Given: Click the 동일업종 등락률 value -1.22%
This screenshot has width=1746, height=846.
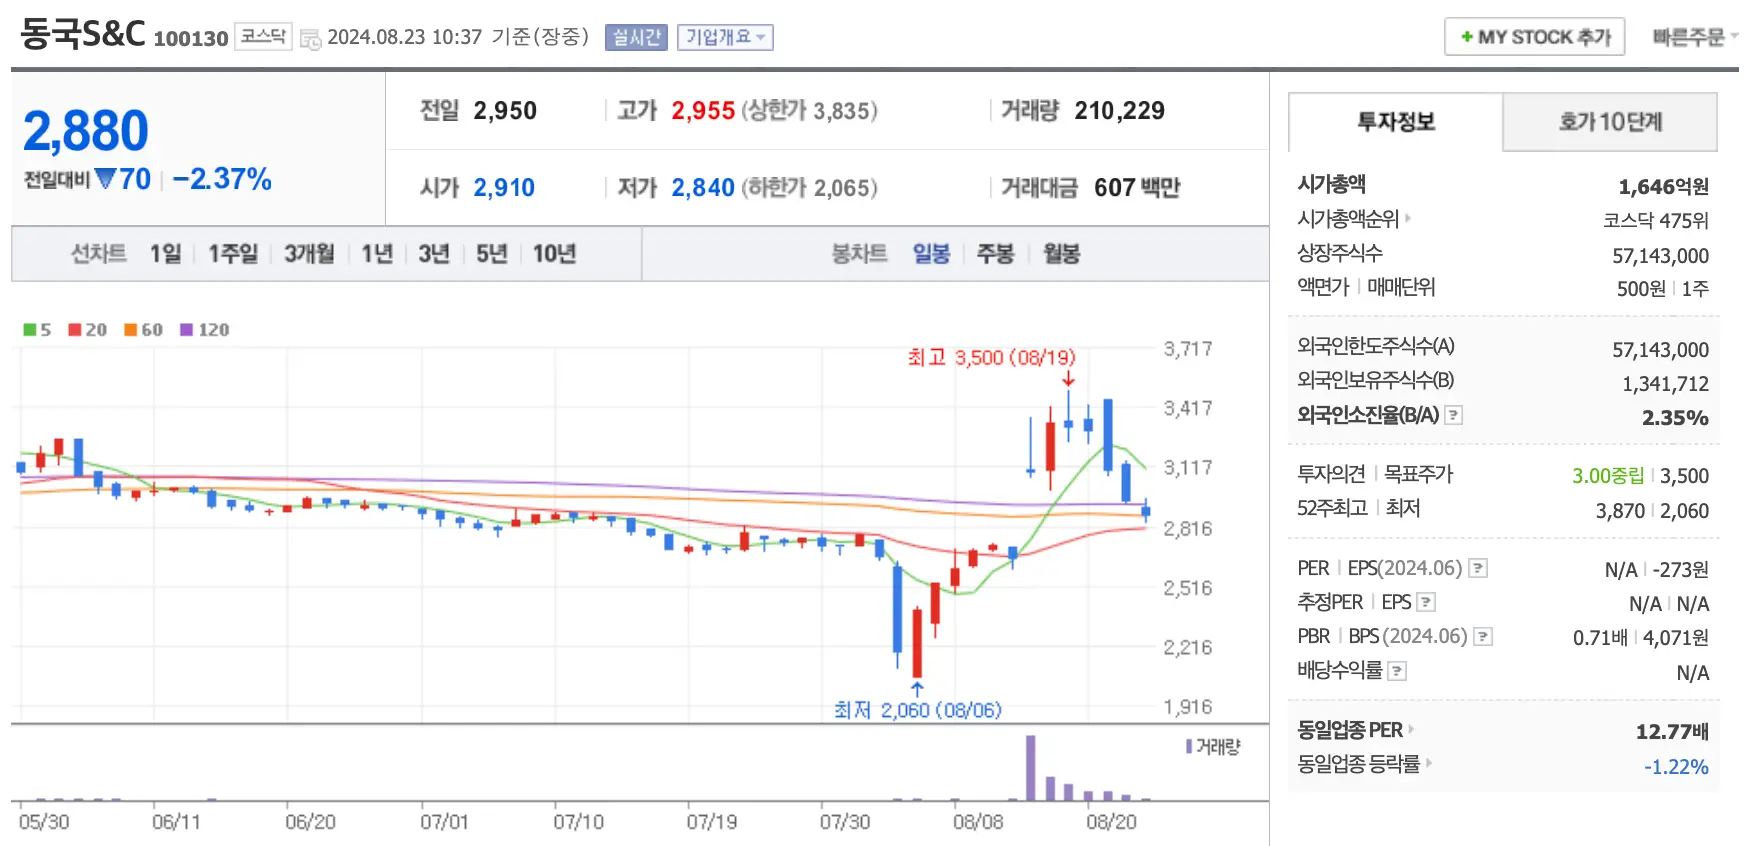Looking at the screenshot, I should [1676, 767].
